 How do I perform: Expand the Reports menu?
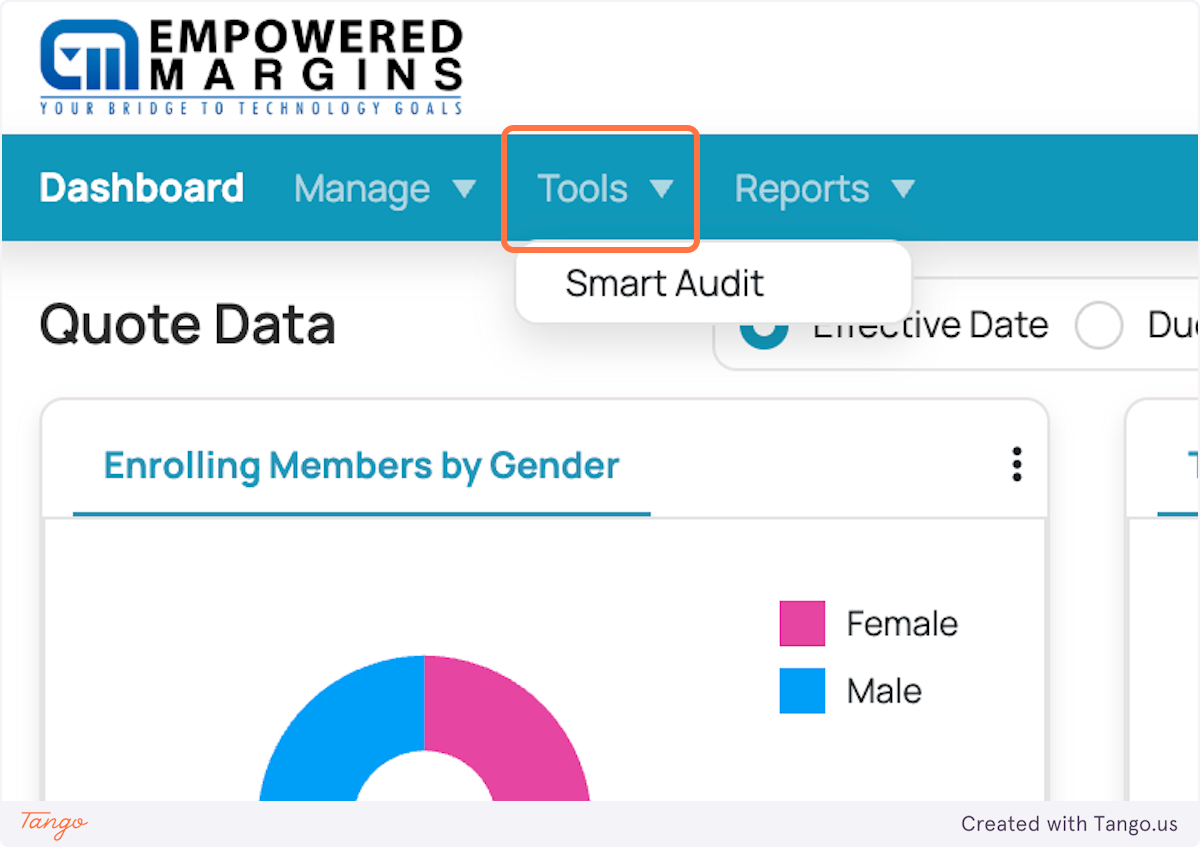click(x=825, y=189)
